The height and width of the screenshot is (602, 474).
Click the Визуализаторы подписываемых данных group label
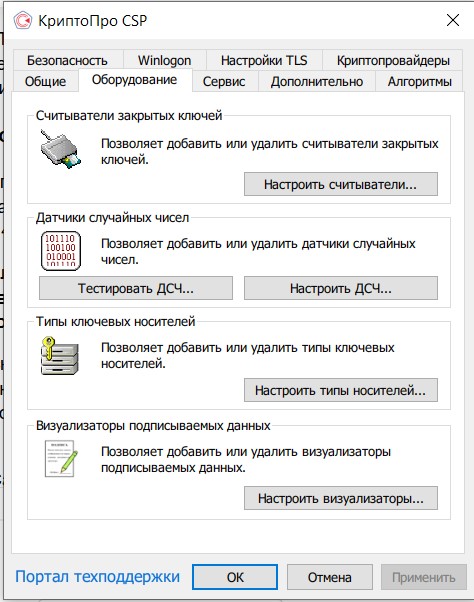click(153, 425)
